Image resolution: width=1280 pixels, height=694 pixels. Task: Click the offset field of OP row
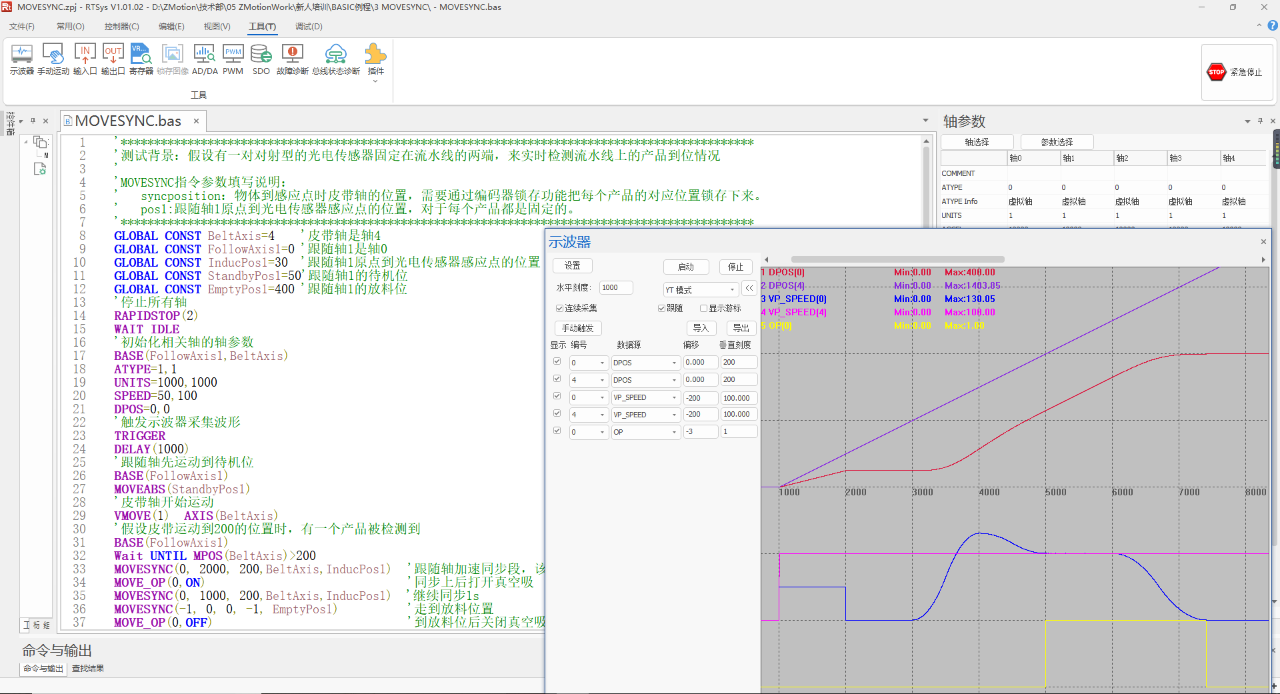[700, 432]
